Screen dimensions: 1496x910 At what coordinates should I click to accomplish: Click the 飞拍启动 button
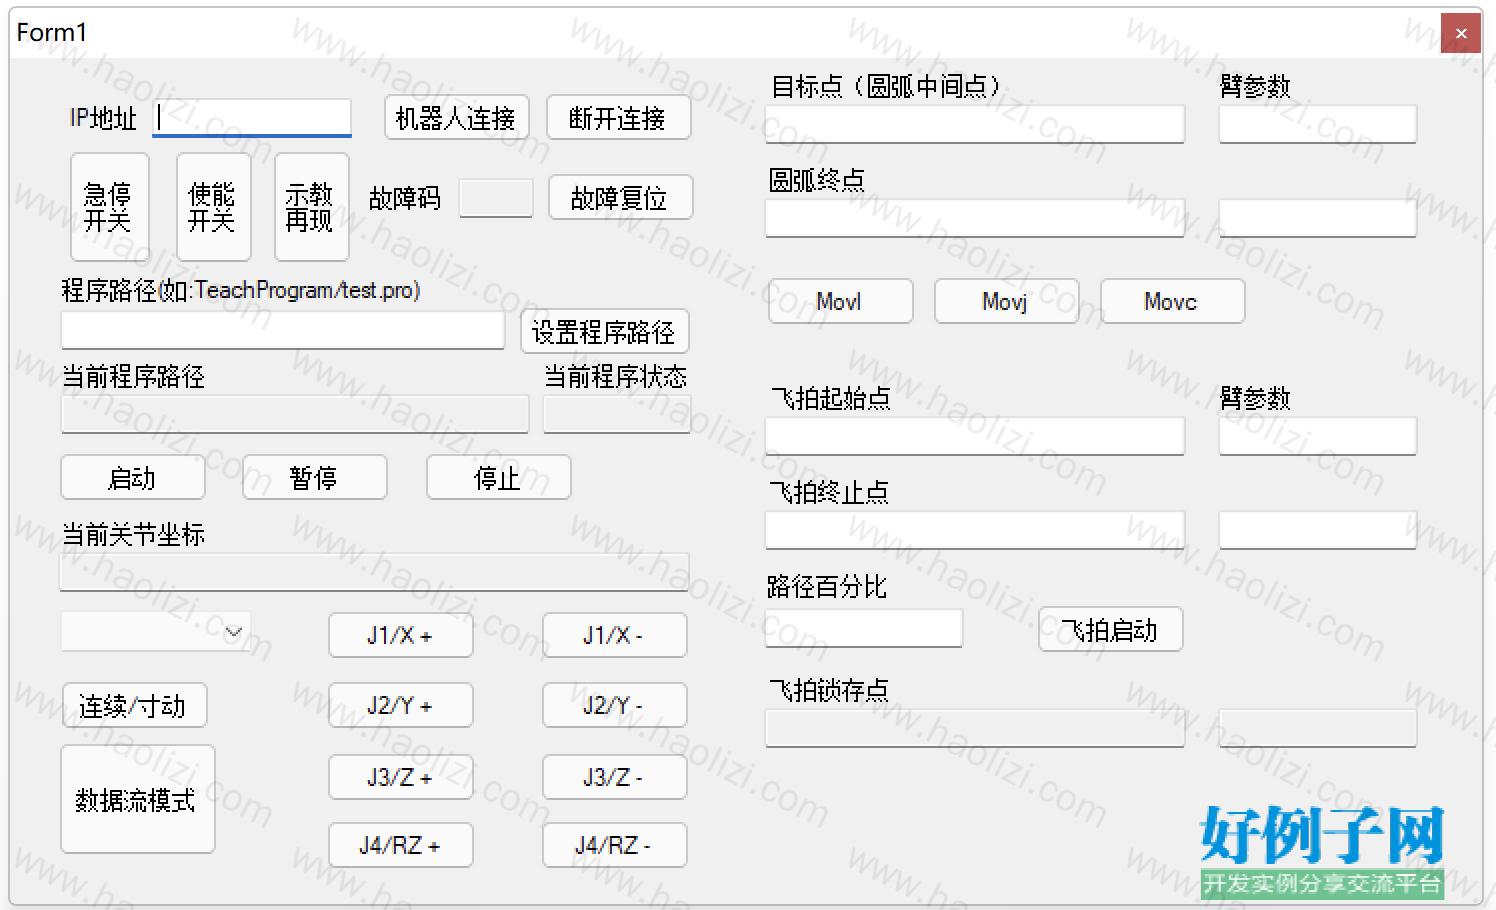tap(1110, 629)
